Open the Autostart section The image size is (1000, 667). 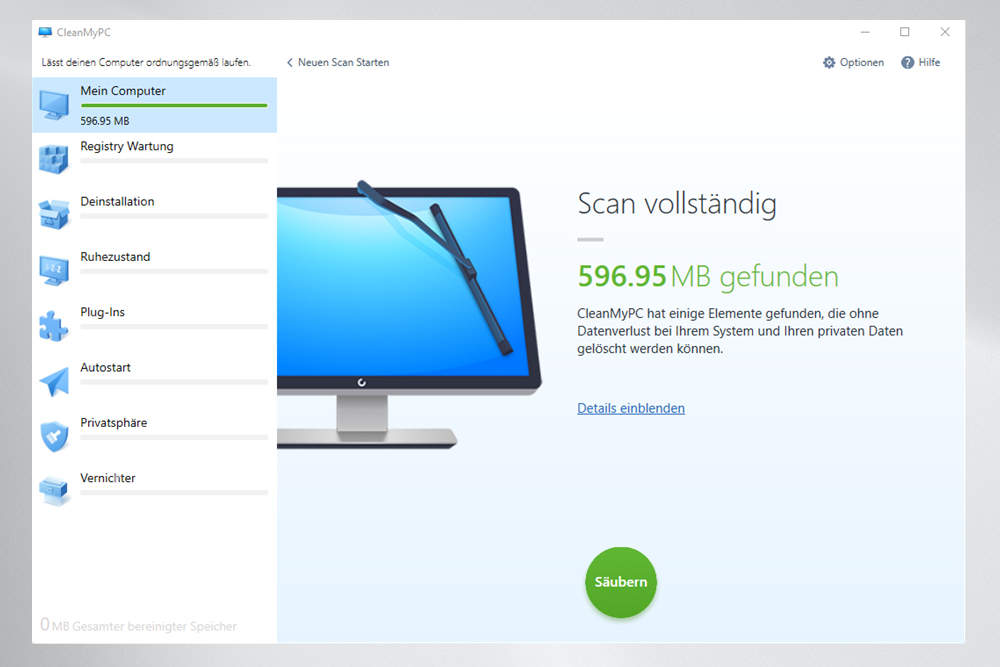click(154, 381)
